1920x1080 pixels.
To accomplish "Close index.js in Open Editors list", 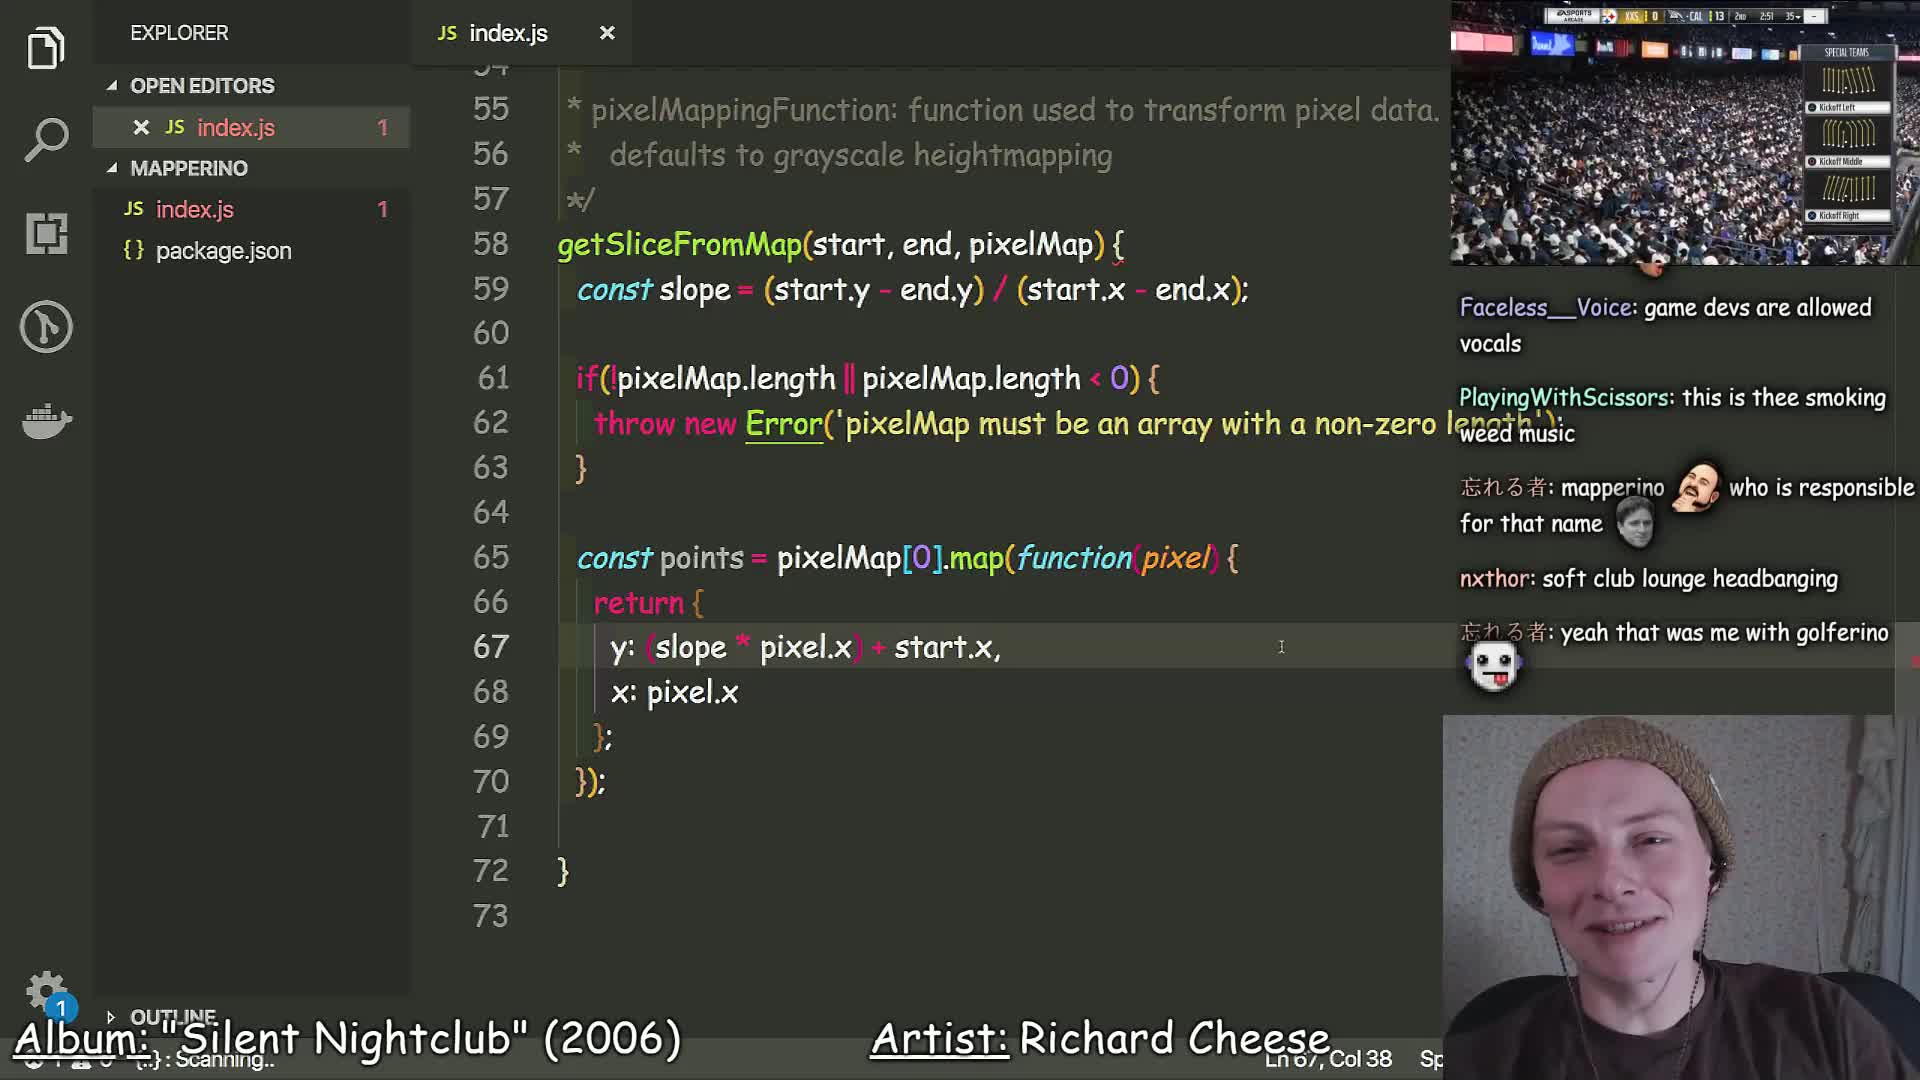I will click(141, 127).
